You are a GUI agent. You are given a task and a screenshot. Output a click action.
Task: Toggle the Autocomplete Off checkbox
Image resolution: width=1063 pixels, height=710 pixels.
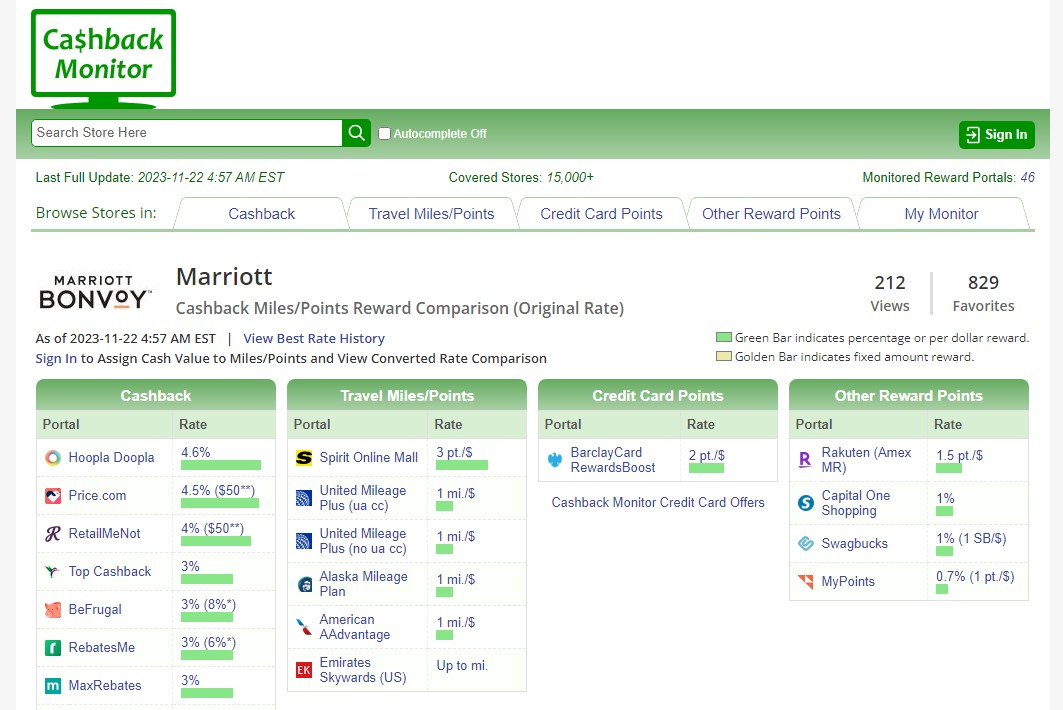(x=384, y=134)
